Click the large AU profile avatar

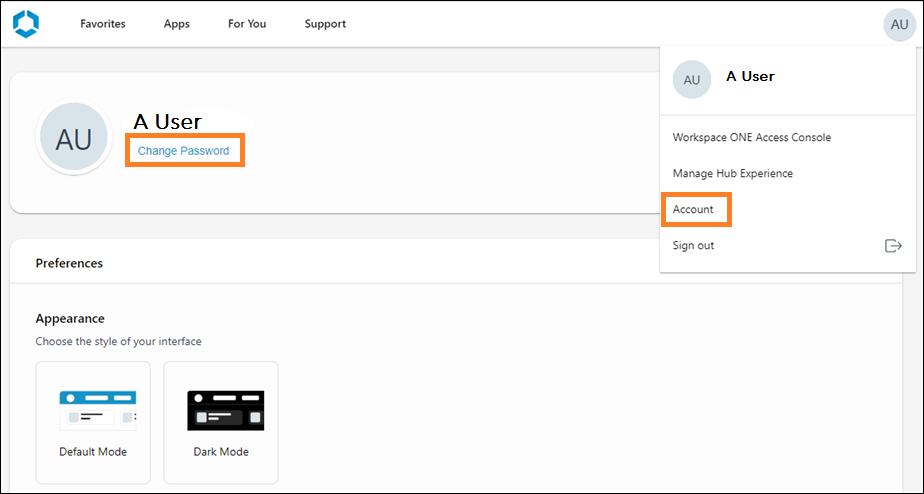tap(74, 137)
